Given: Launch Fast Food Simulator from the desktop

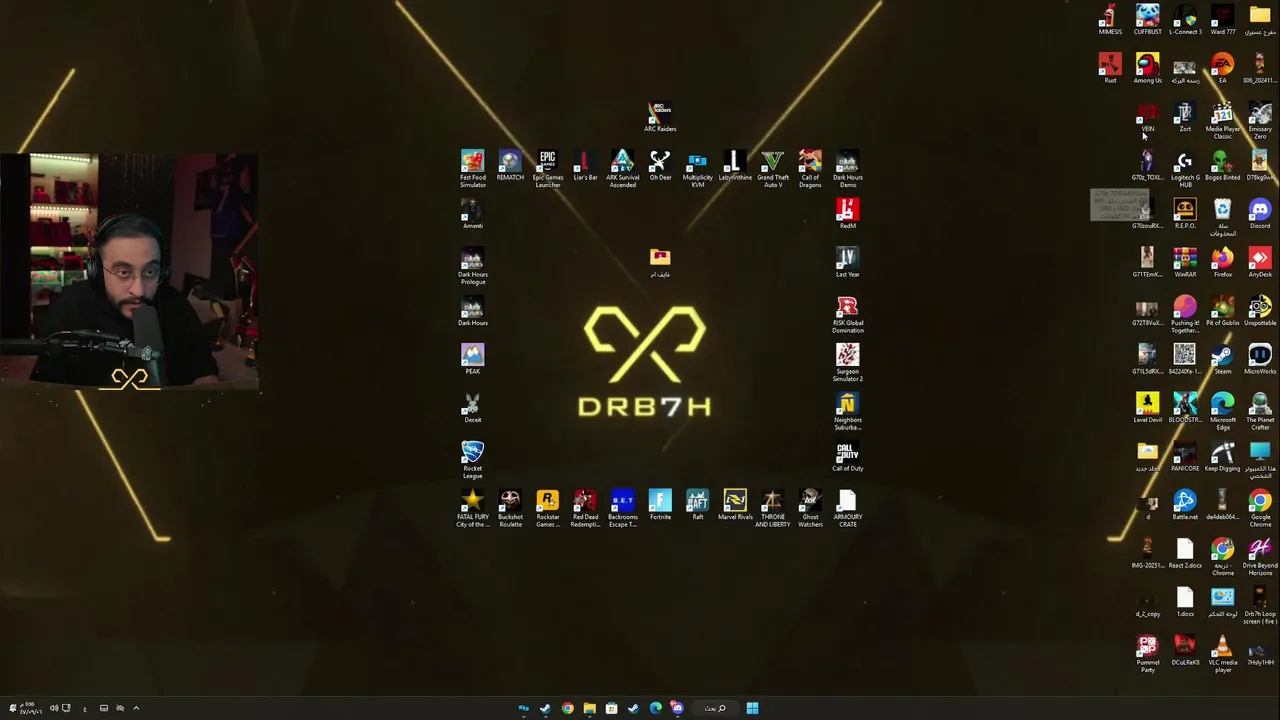Looking at the screenshot, I should [473, 169].
